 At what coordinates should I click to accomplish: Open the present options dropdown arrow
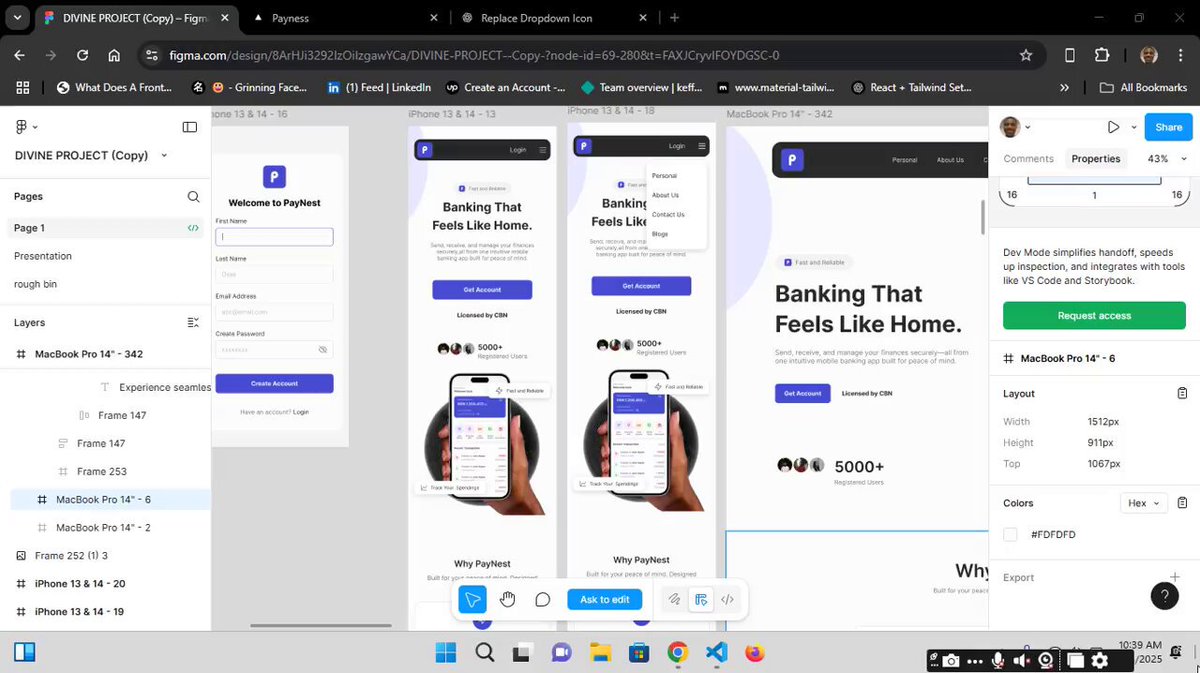tap(1133, 127)
